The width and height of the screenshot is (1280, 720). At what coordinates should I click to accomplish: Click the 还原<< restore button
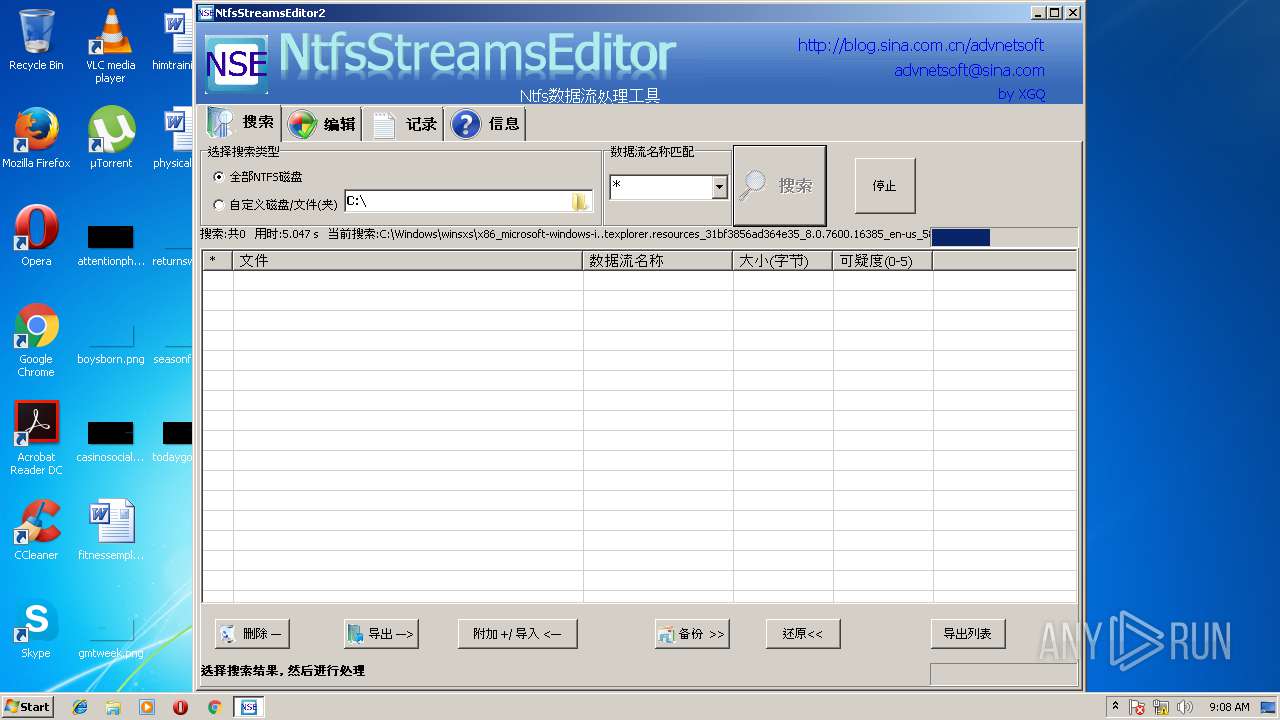click(803, 634)
